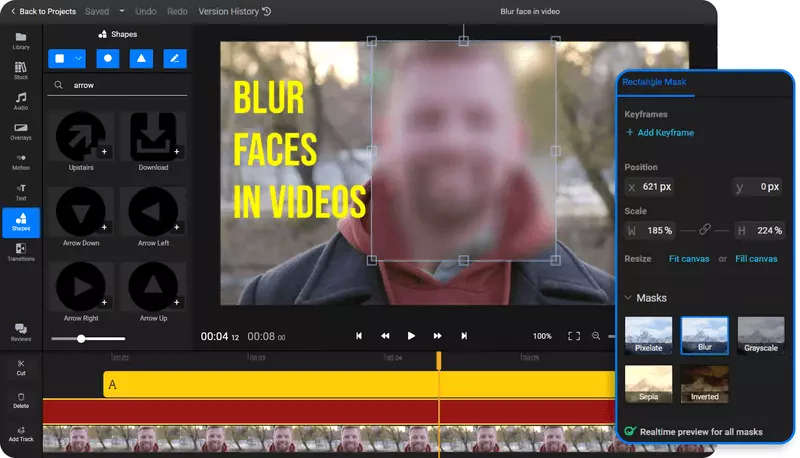Toggle realtime preview for all masks
800x458 pixels.
coord(631,432)
